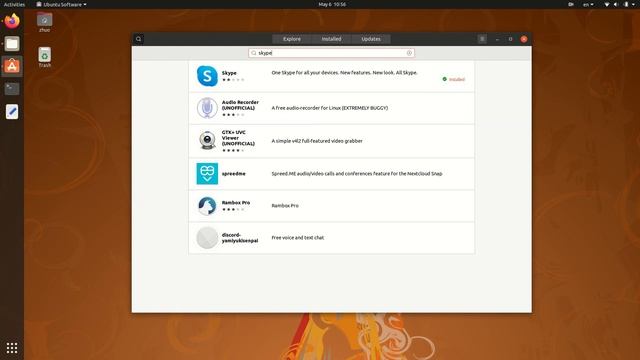
Task: Click the Audio Recorder microphone icon
Action: coord(207,108)
